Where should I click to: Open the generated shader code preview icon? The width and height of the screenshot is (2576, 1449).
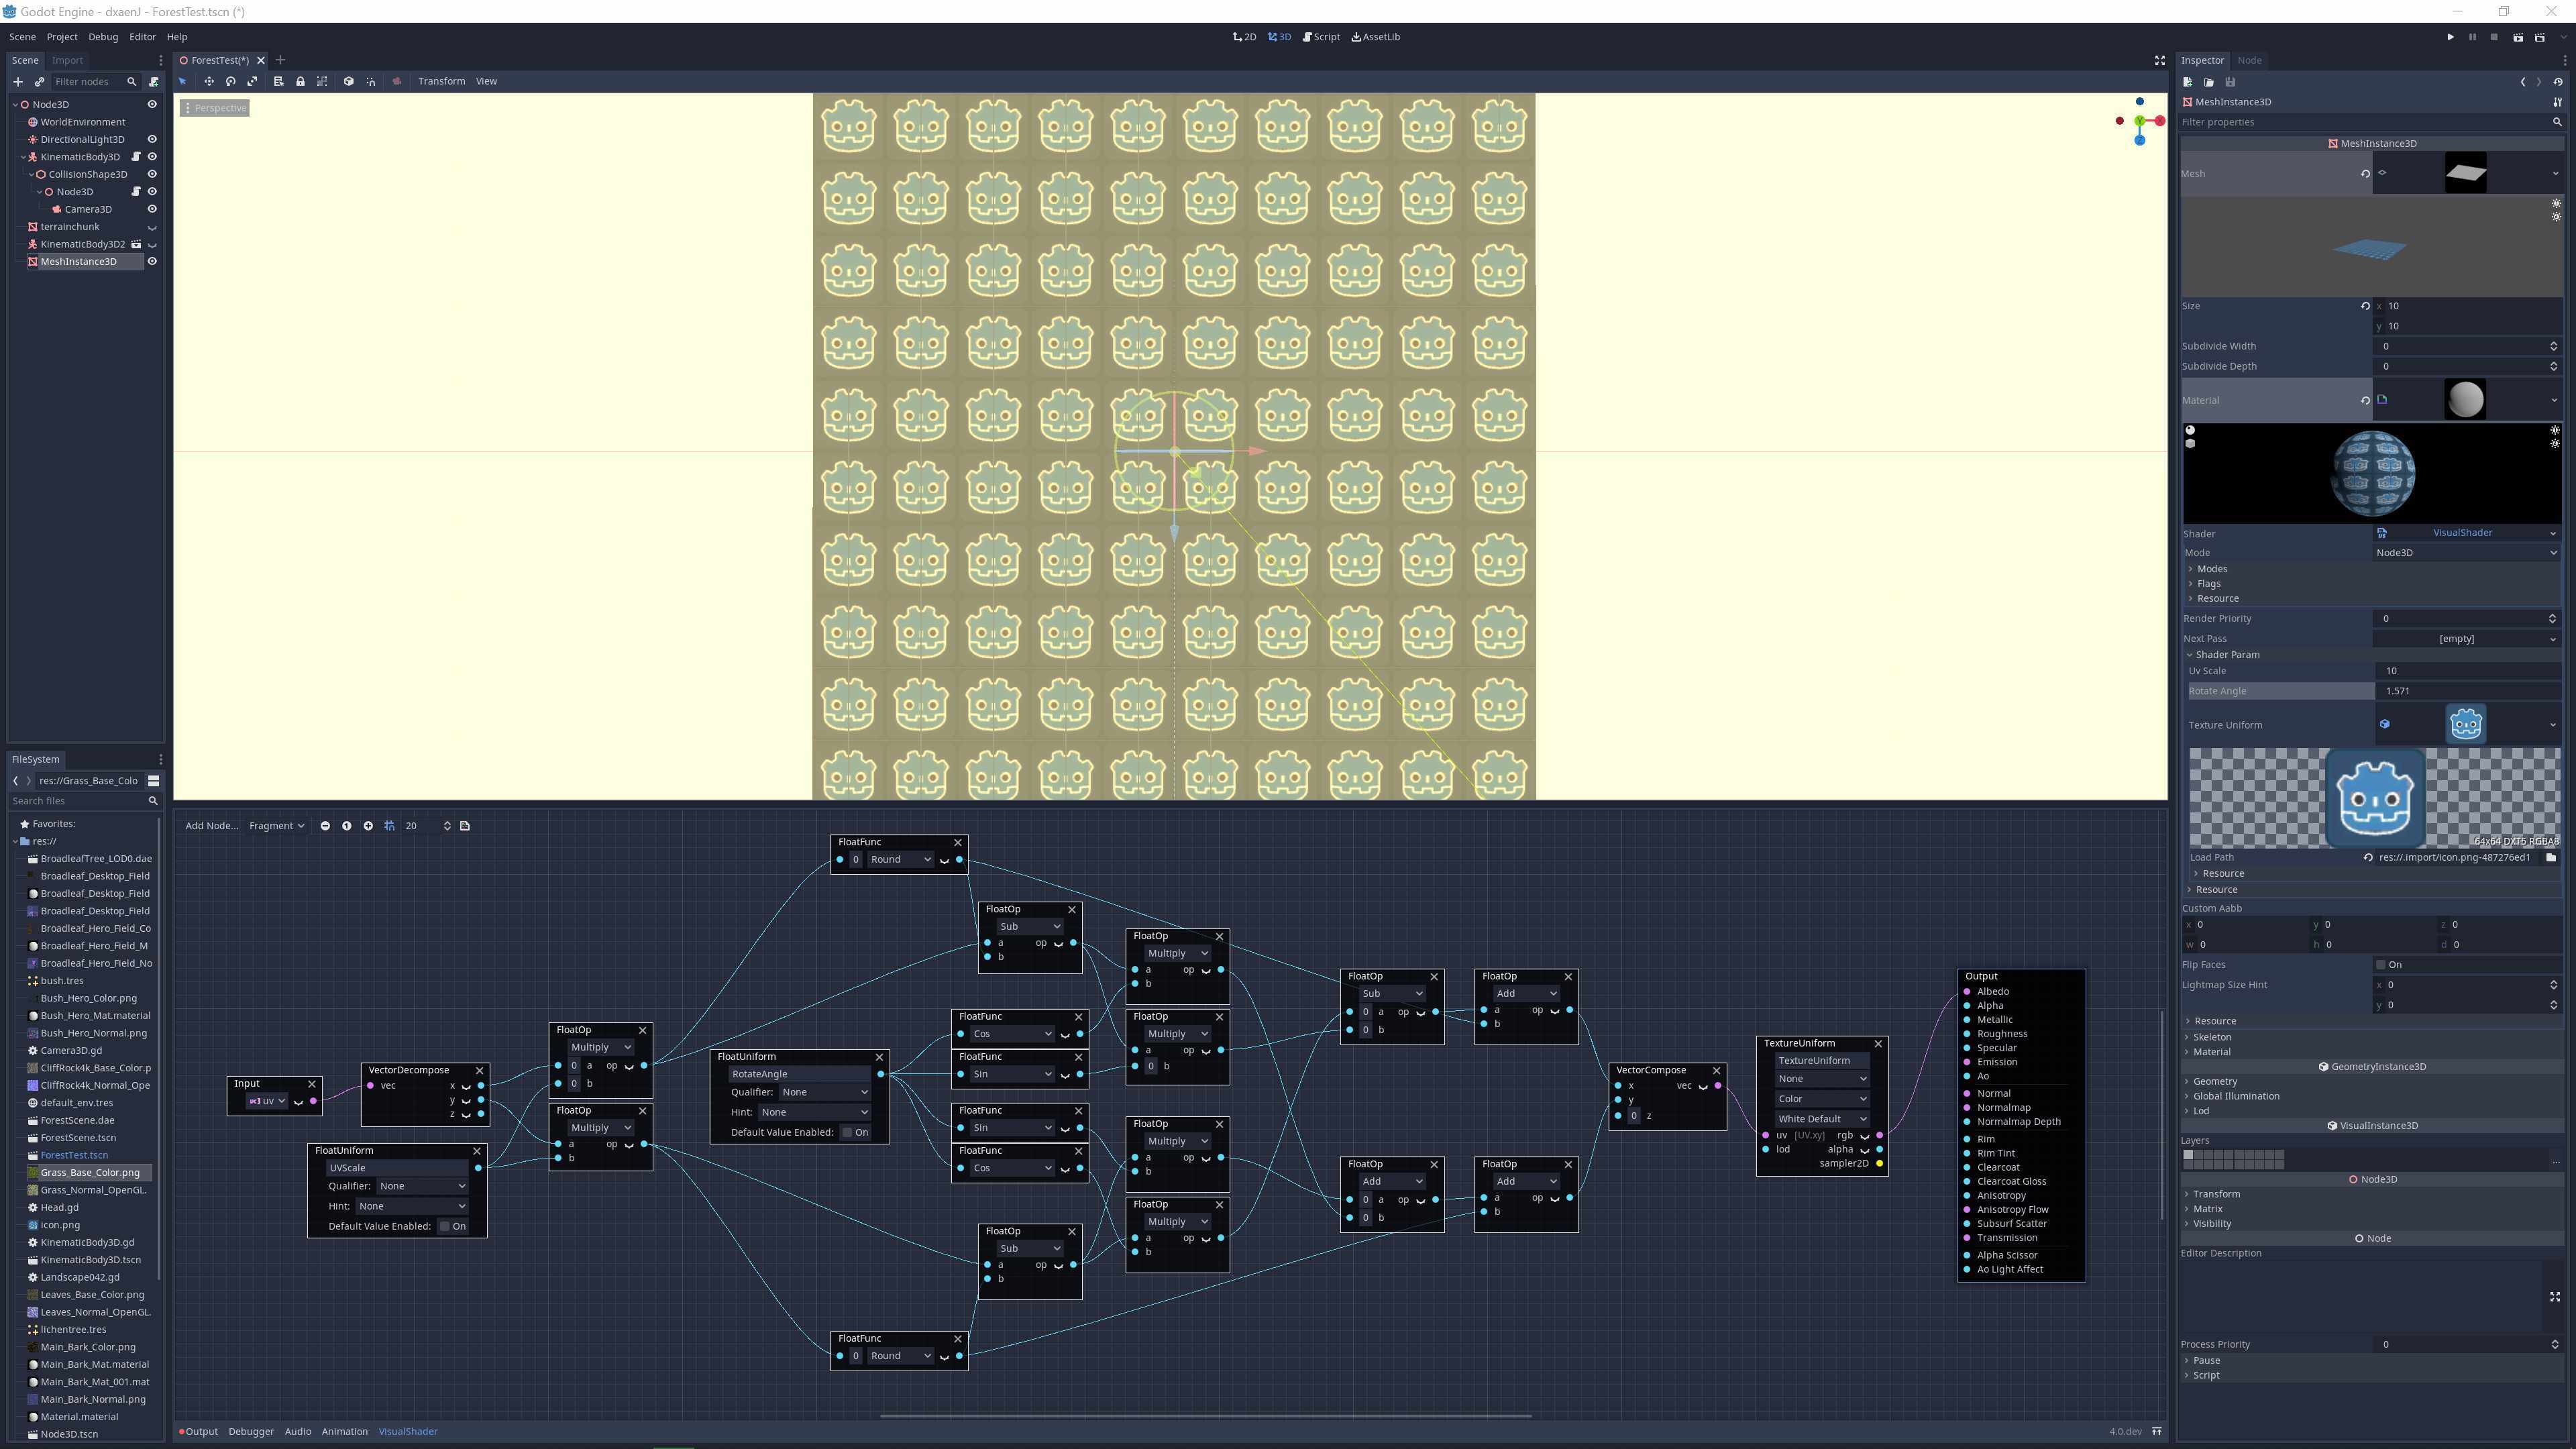[465, 826]
